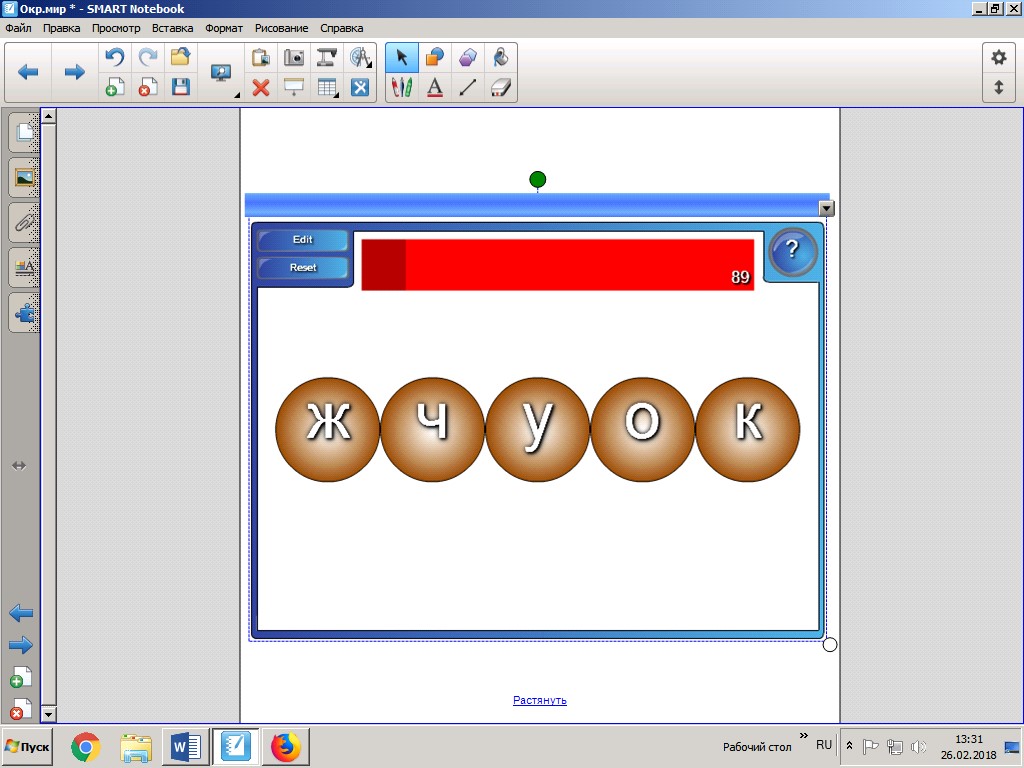
Task: Pick the Fill bucket tool
Action: pos(501,57)
